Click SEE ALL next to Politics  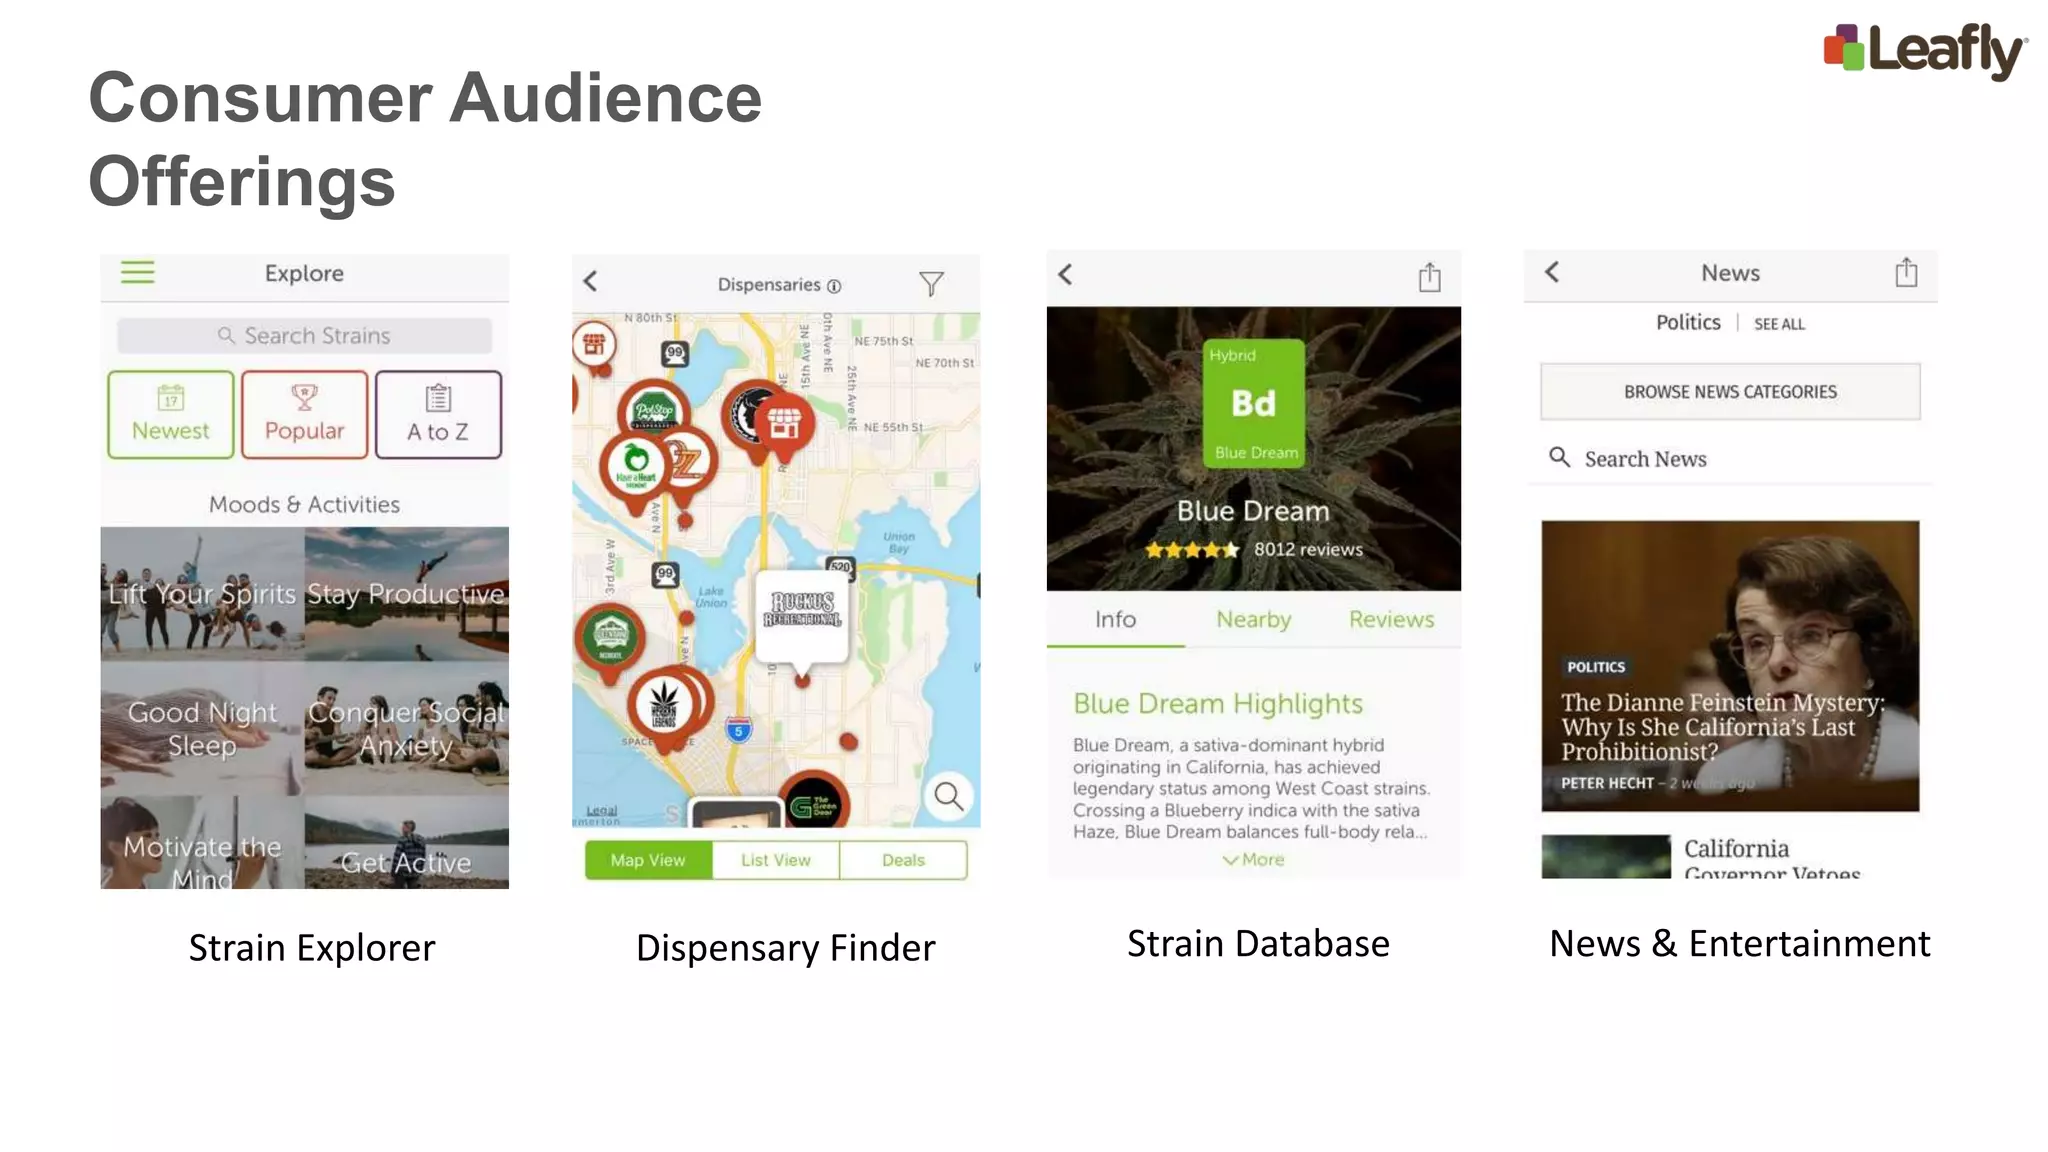coord(1779,325)
